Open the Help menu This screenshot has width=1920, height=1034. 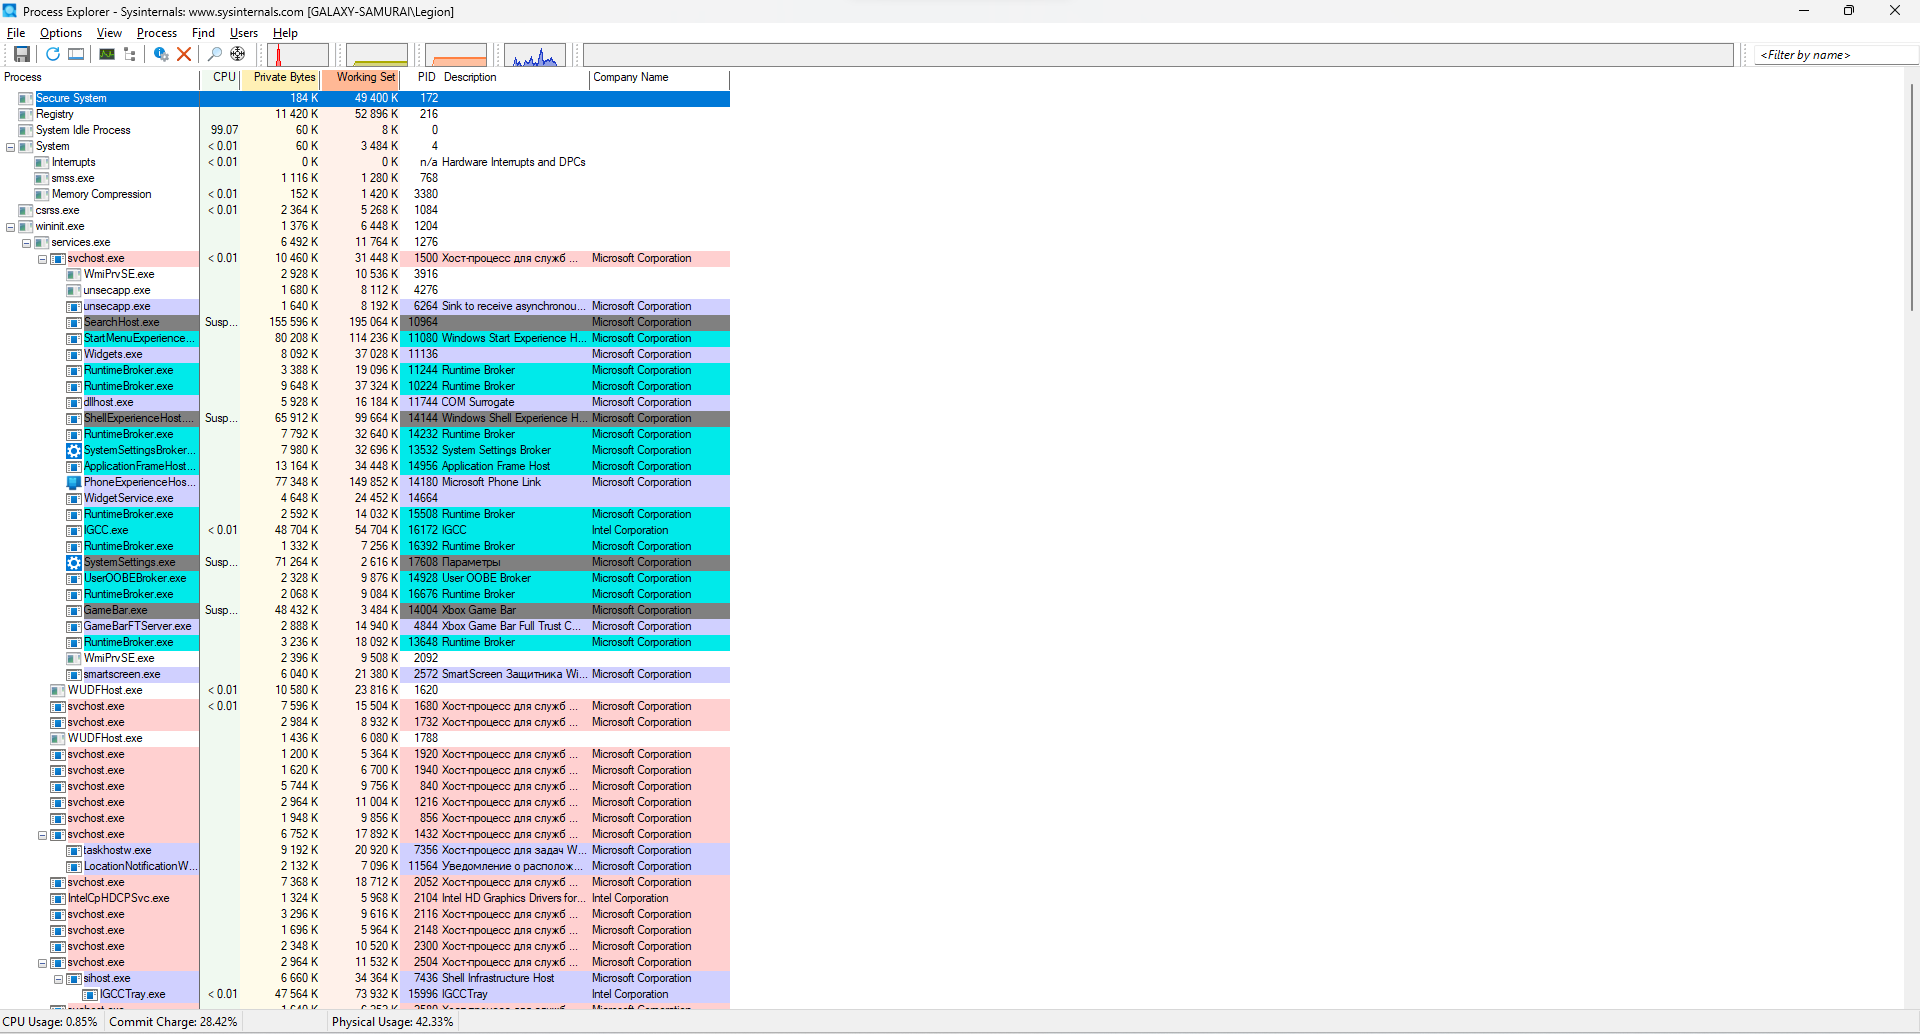285,33
